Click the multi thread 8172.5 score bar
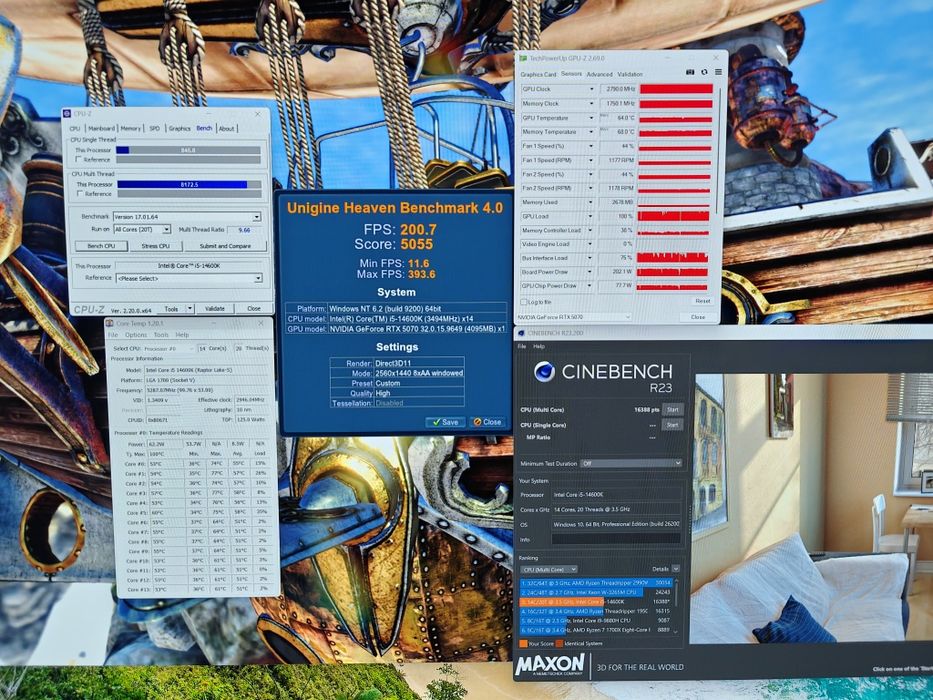The image size is (933, 700). tap(189, 185)
